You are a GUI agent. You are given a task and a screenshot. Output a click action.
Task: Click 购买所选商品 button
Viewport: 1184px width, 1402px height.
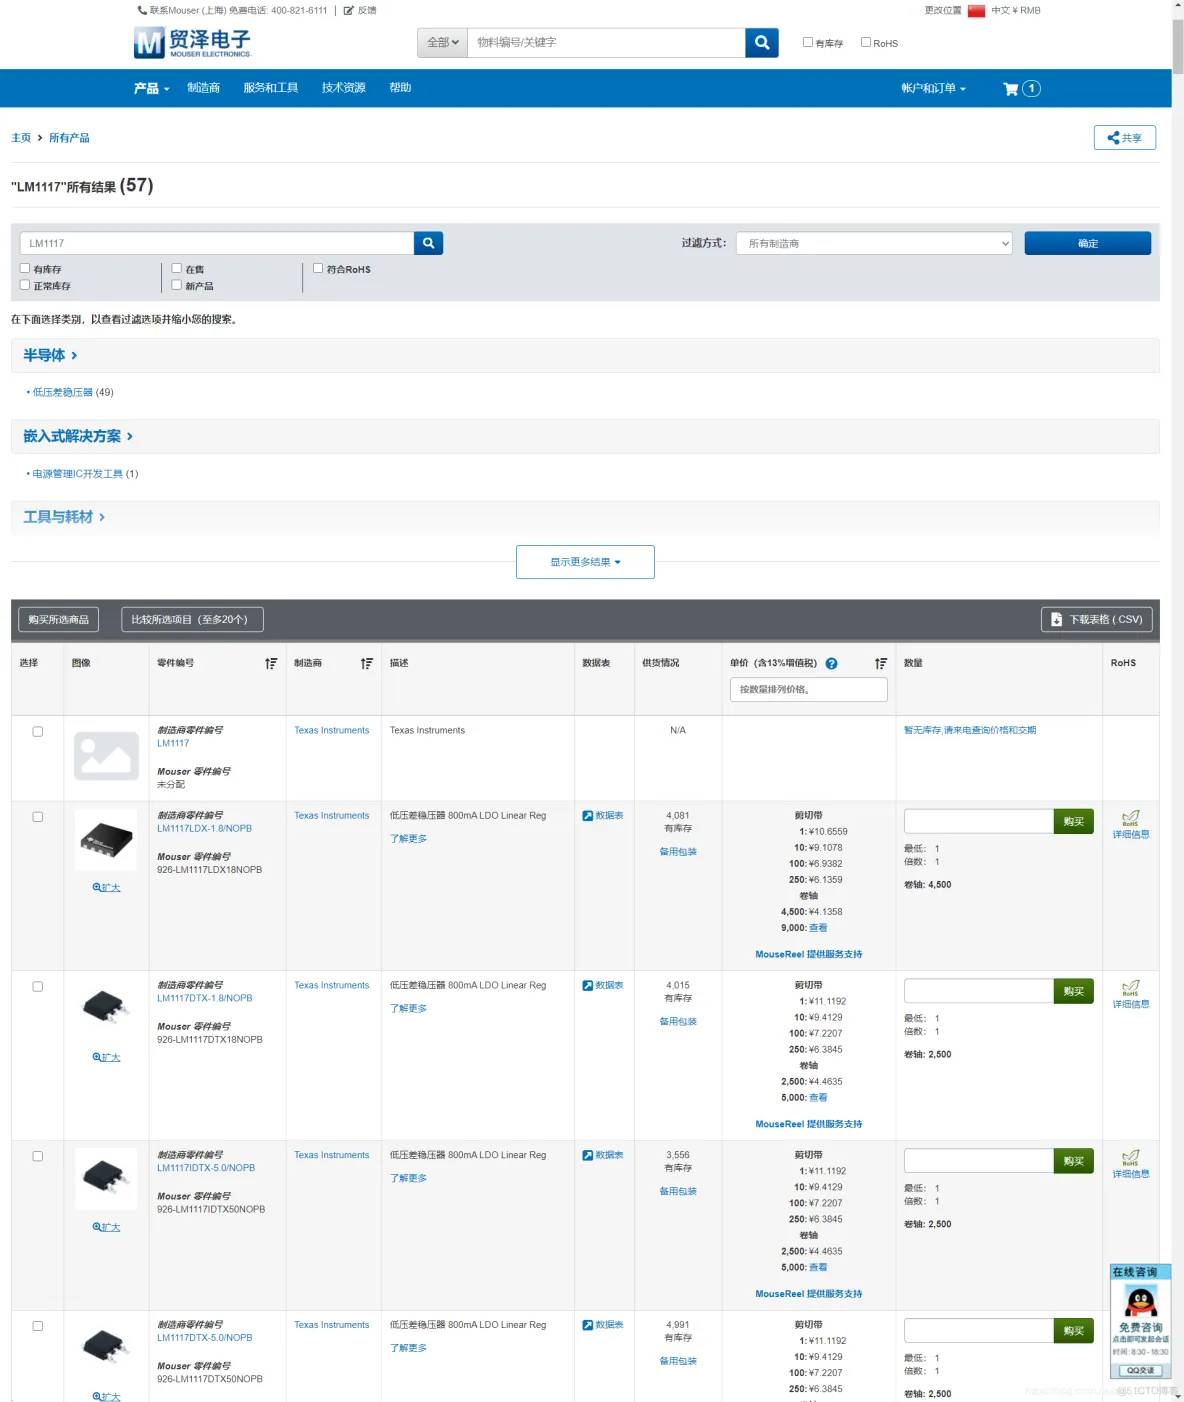58,620
